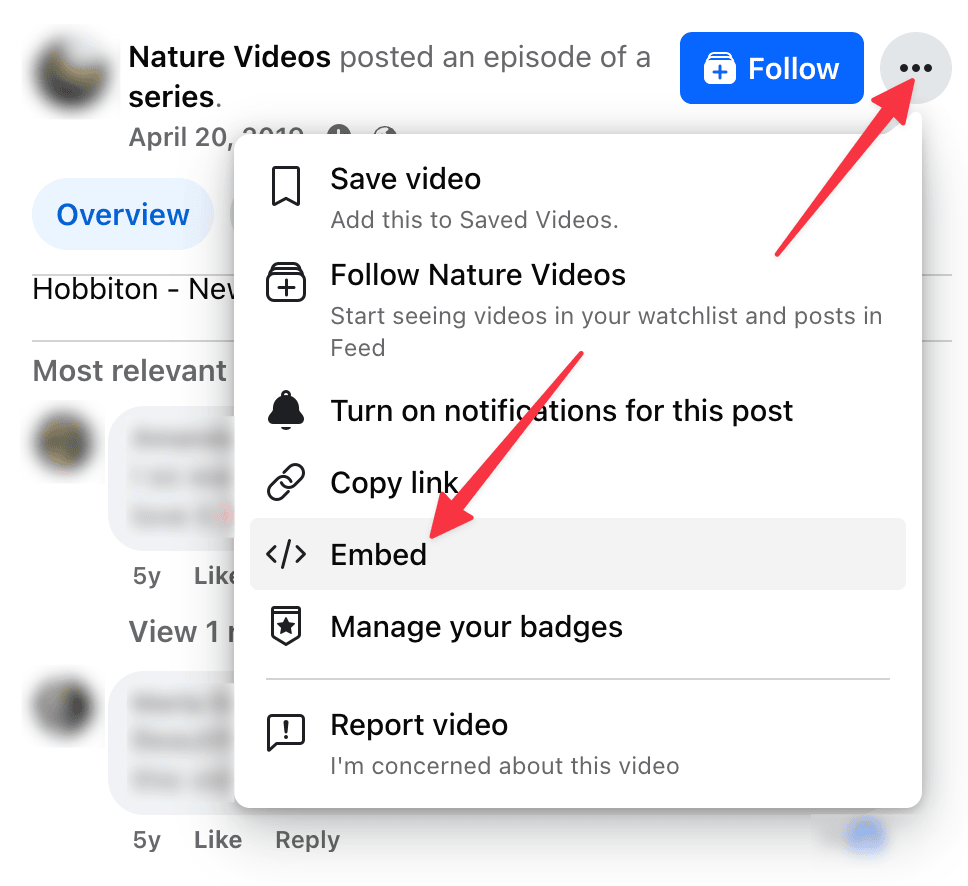This screenshot has width=968, height=886.
Task: Click the bell notifications icon
Action: tap(286, 410)
